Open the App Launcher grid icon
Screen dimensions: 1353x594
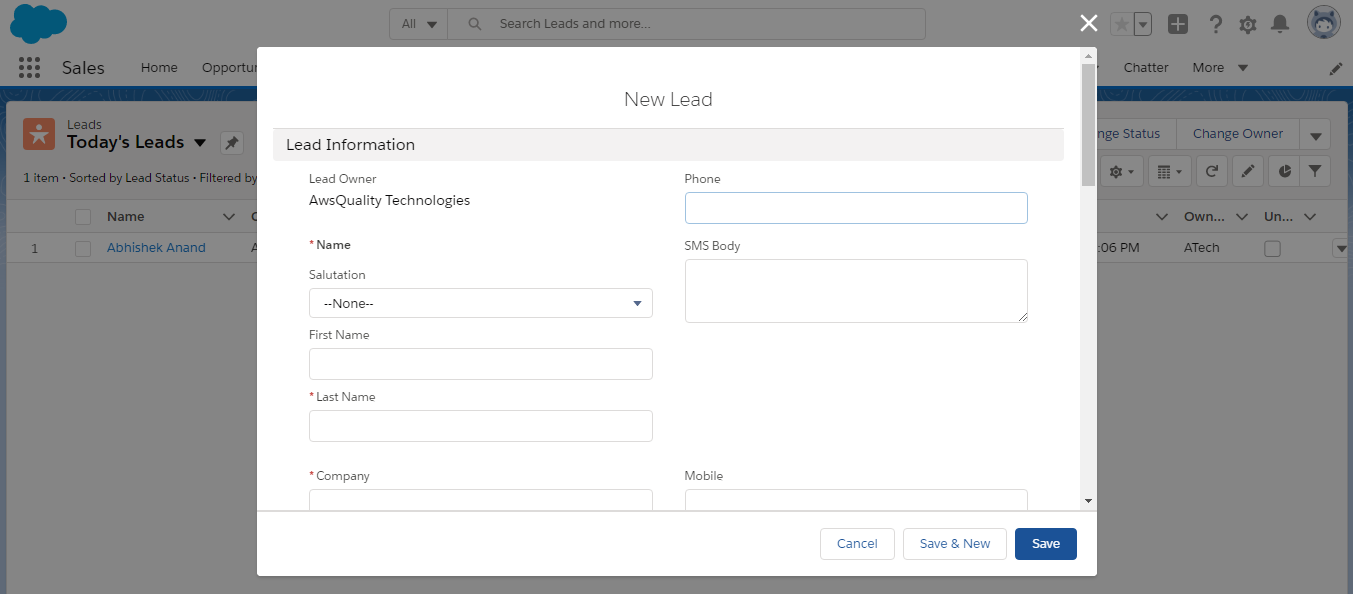pyautogui.click(x=29, y=68)
